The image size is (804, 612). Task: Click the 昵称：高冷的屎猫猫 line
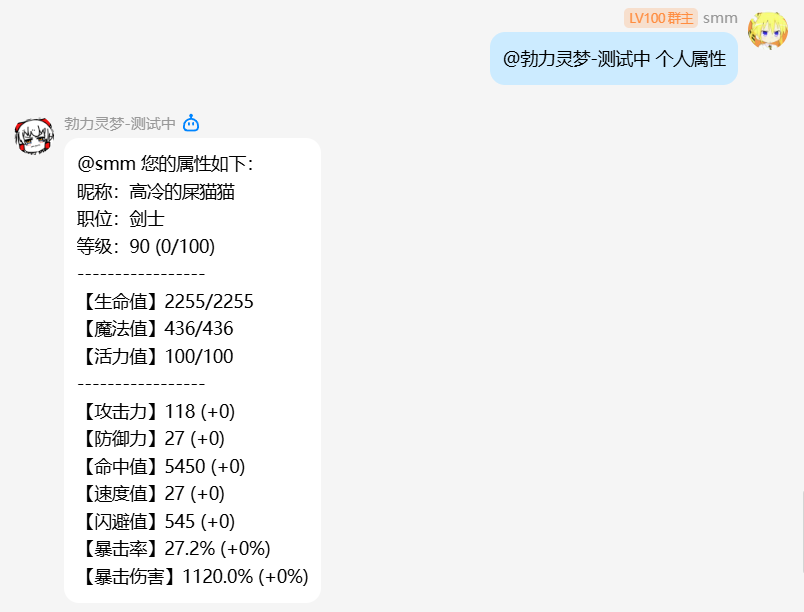point(156,192)
